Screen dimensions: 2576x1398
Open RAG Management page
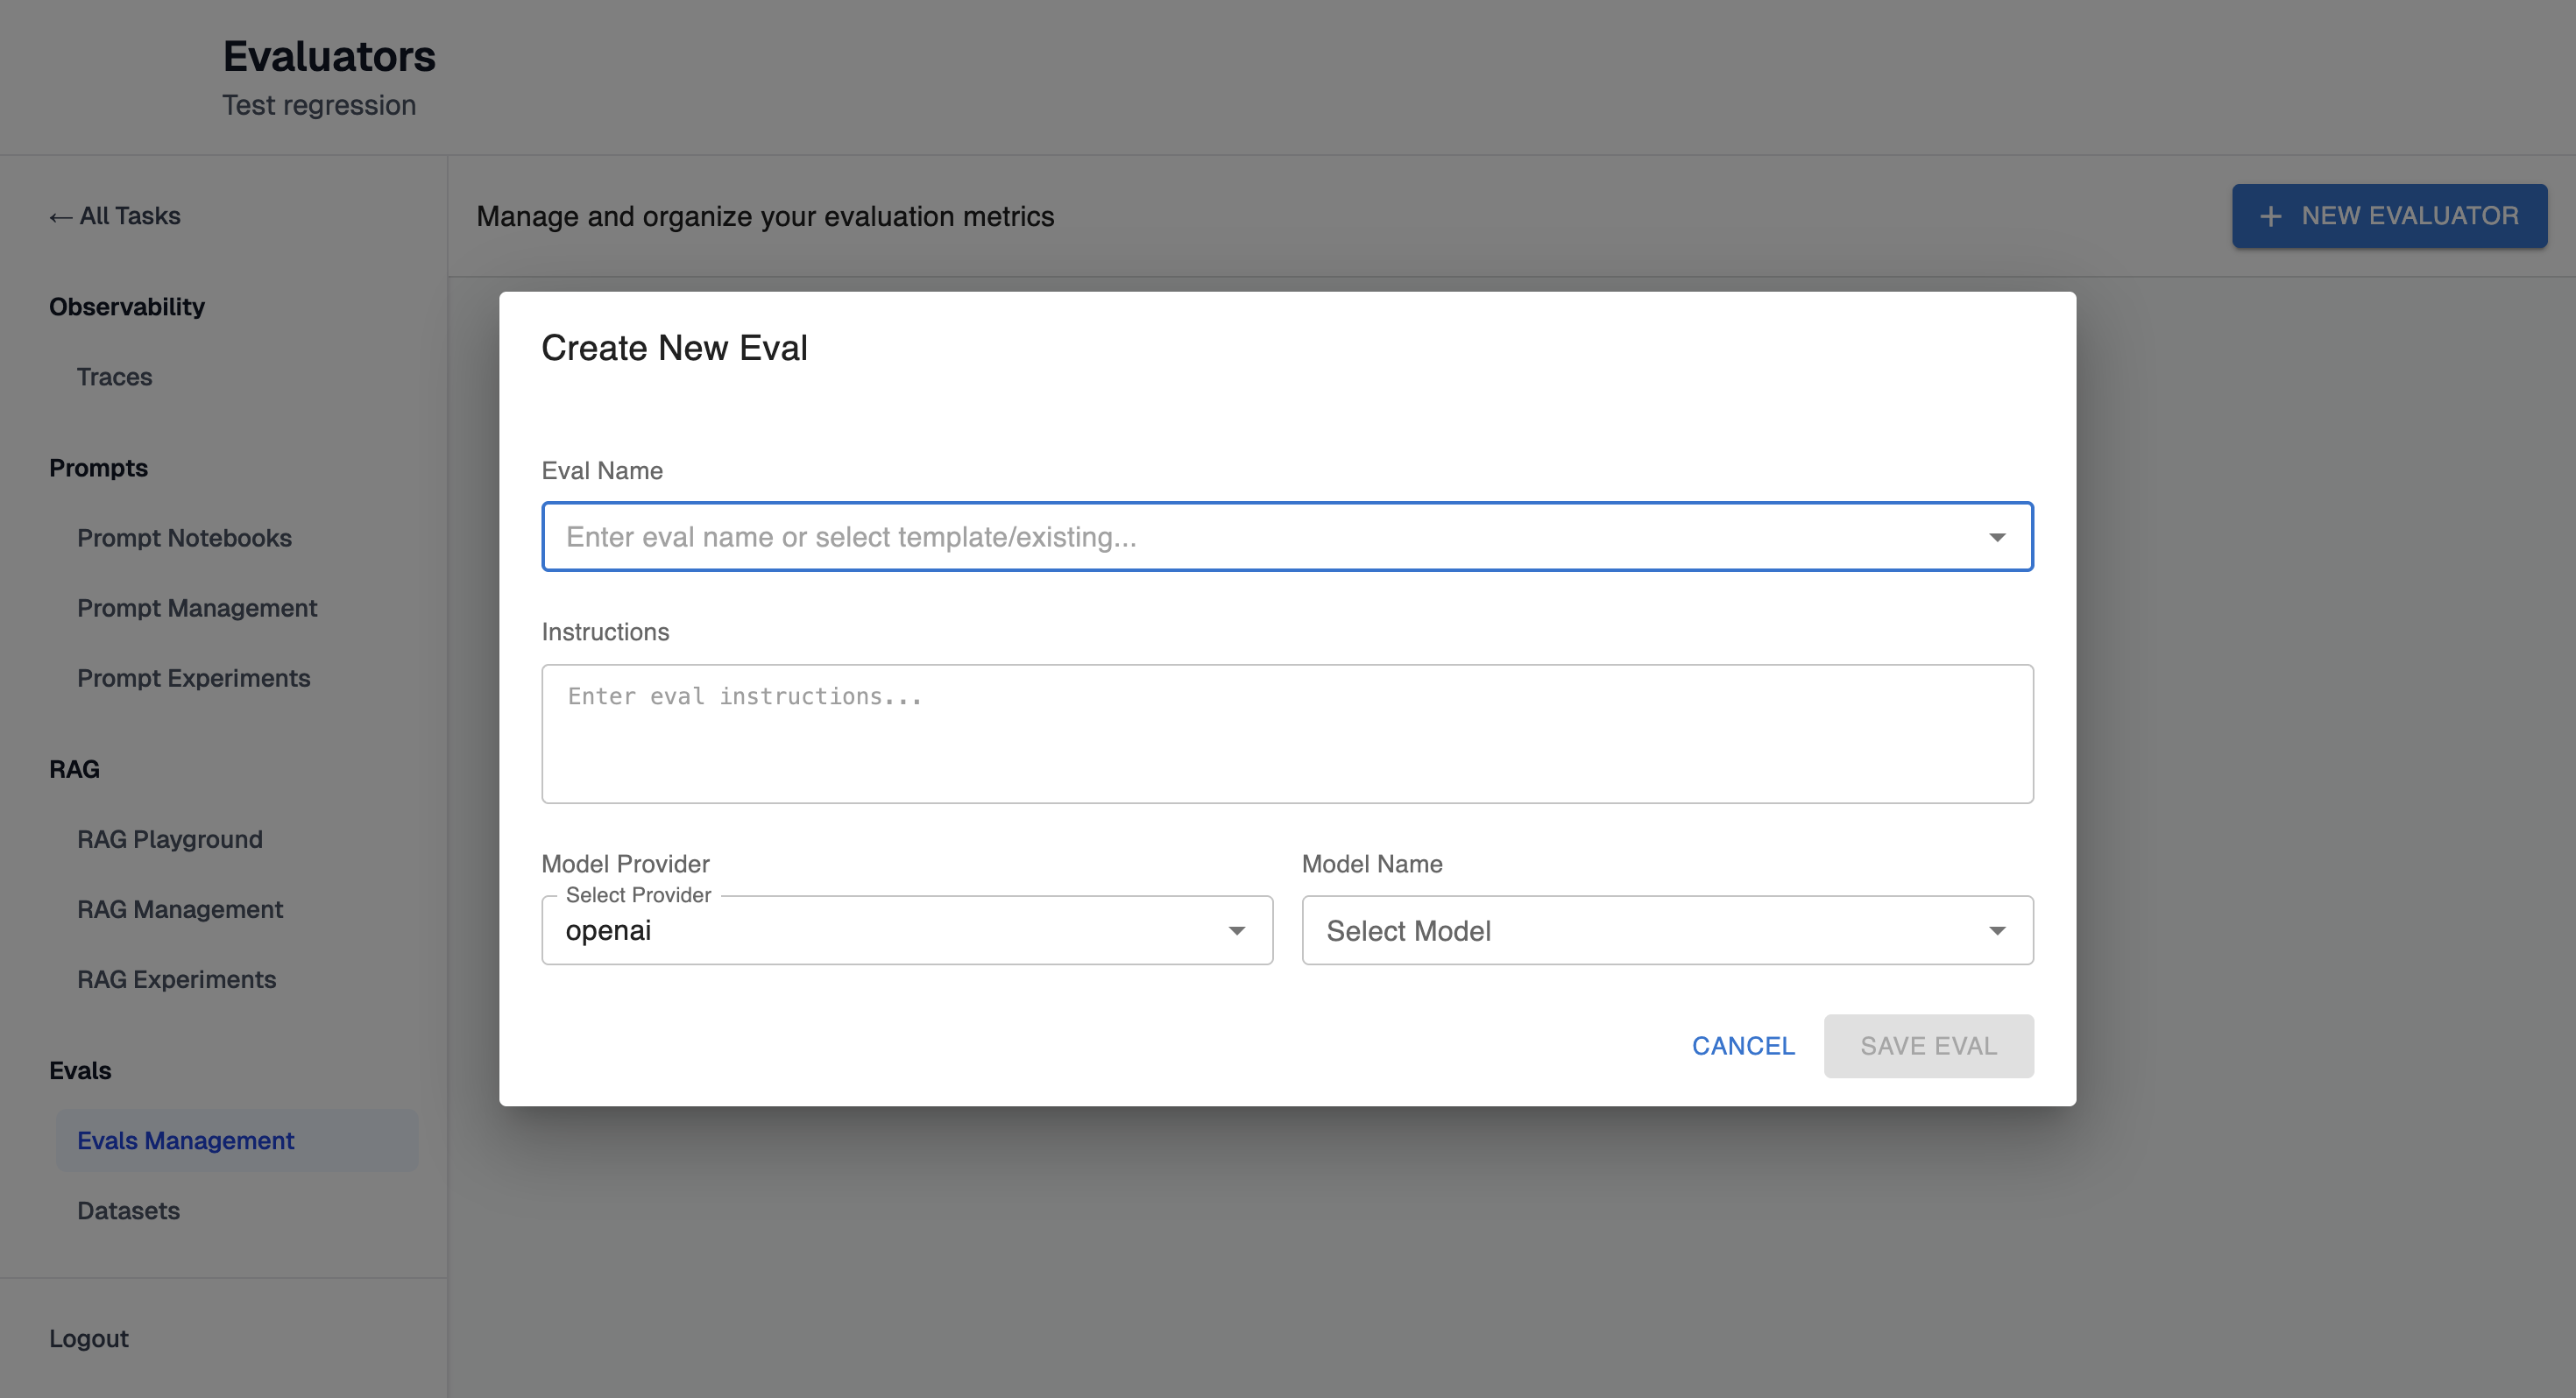180,909
